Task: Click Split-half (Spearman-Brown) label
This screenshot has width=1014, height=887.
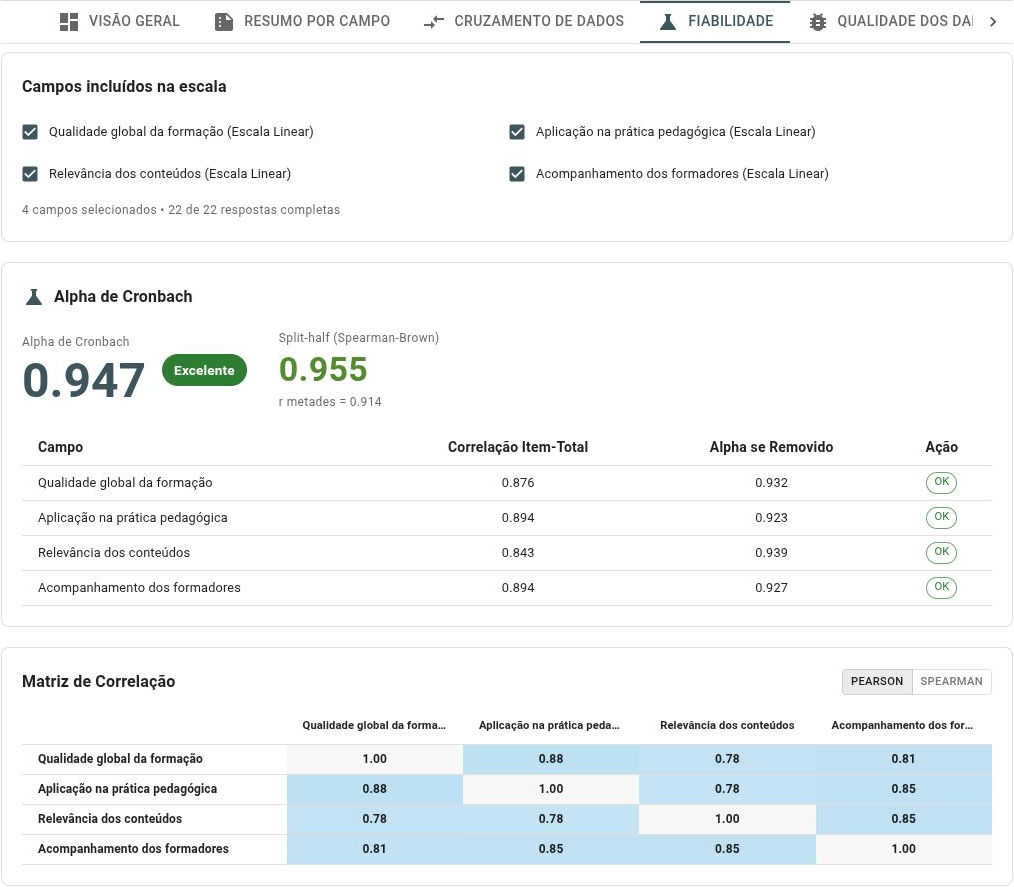Action: point(359,337)
